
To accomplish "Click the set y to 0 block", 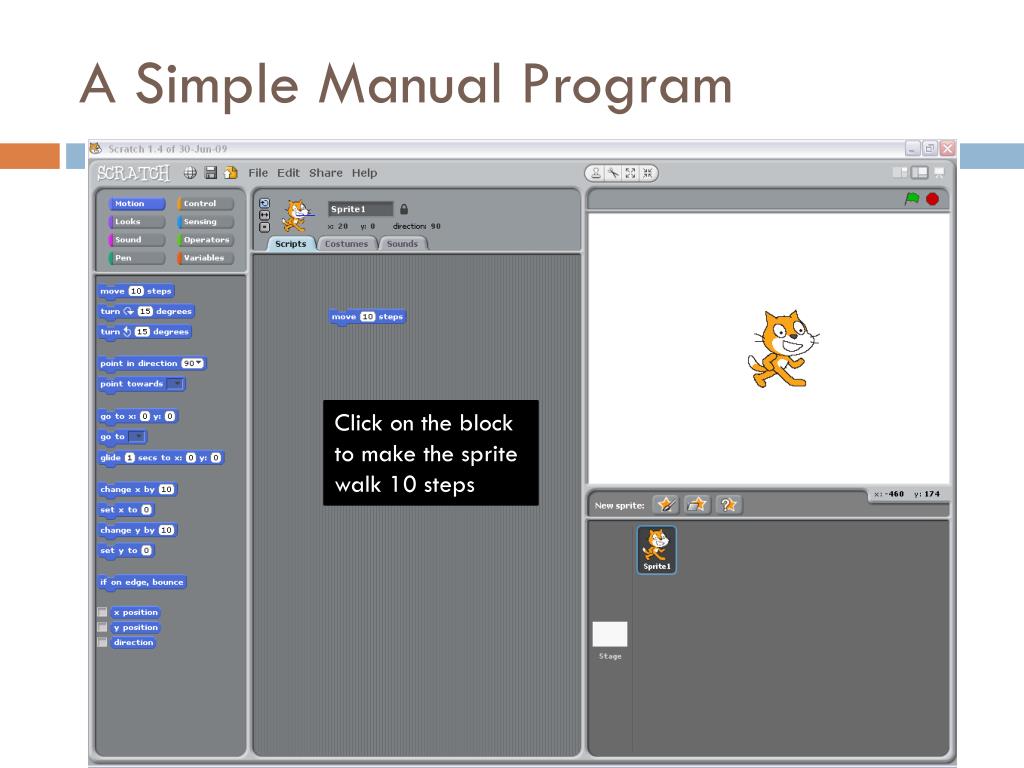I will point(126,551).
